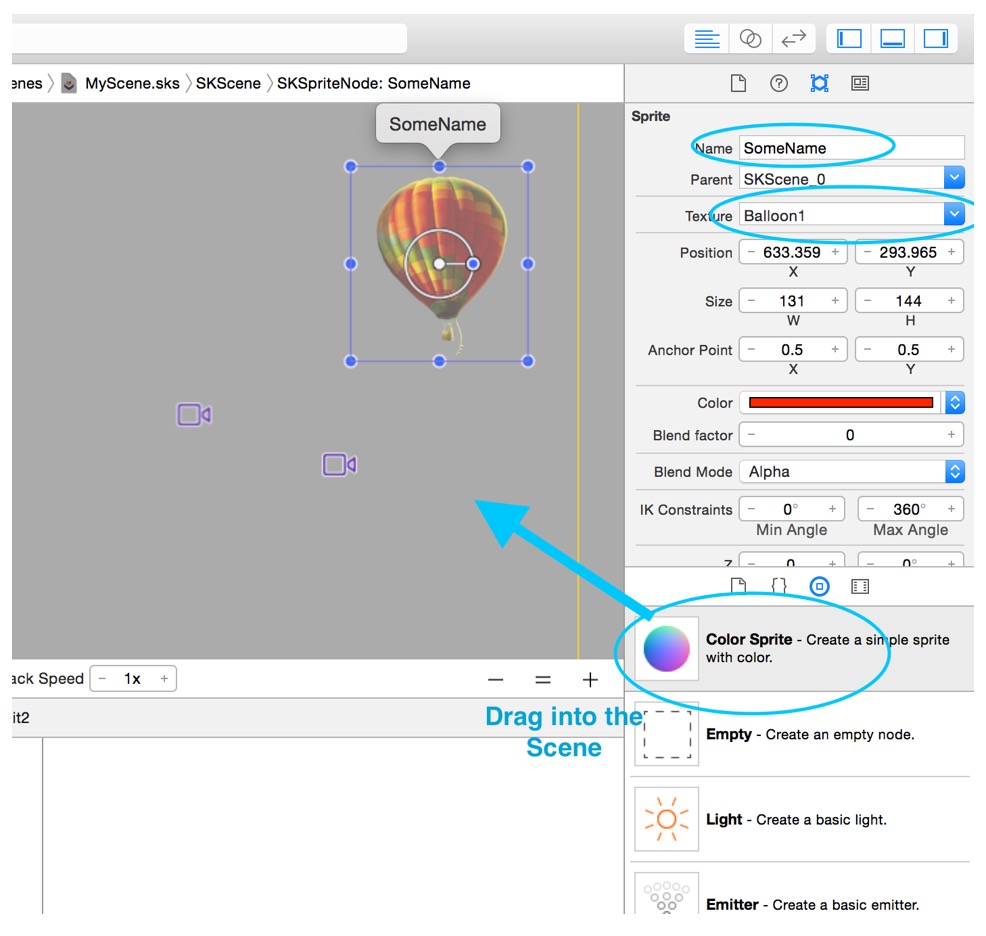The height and width of the screenshot is (936, 986).
Task: Open the Blend Mode Alpha dropdown
Action: (954, 472)
